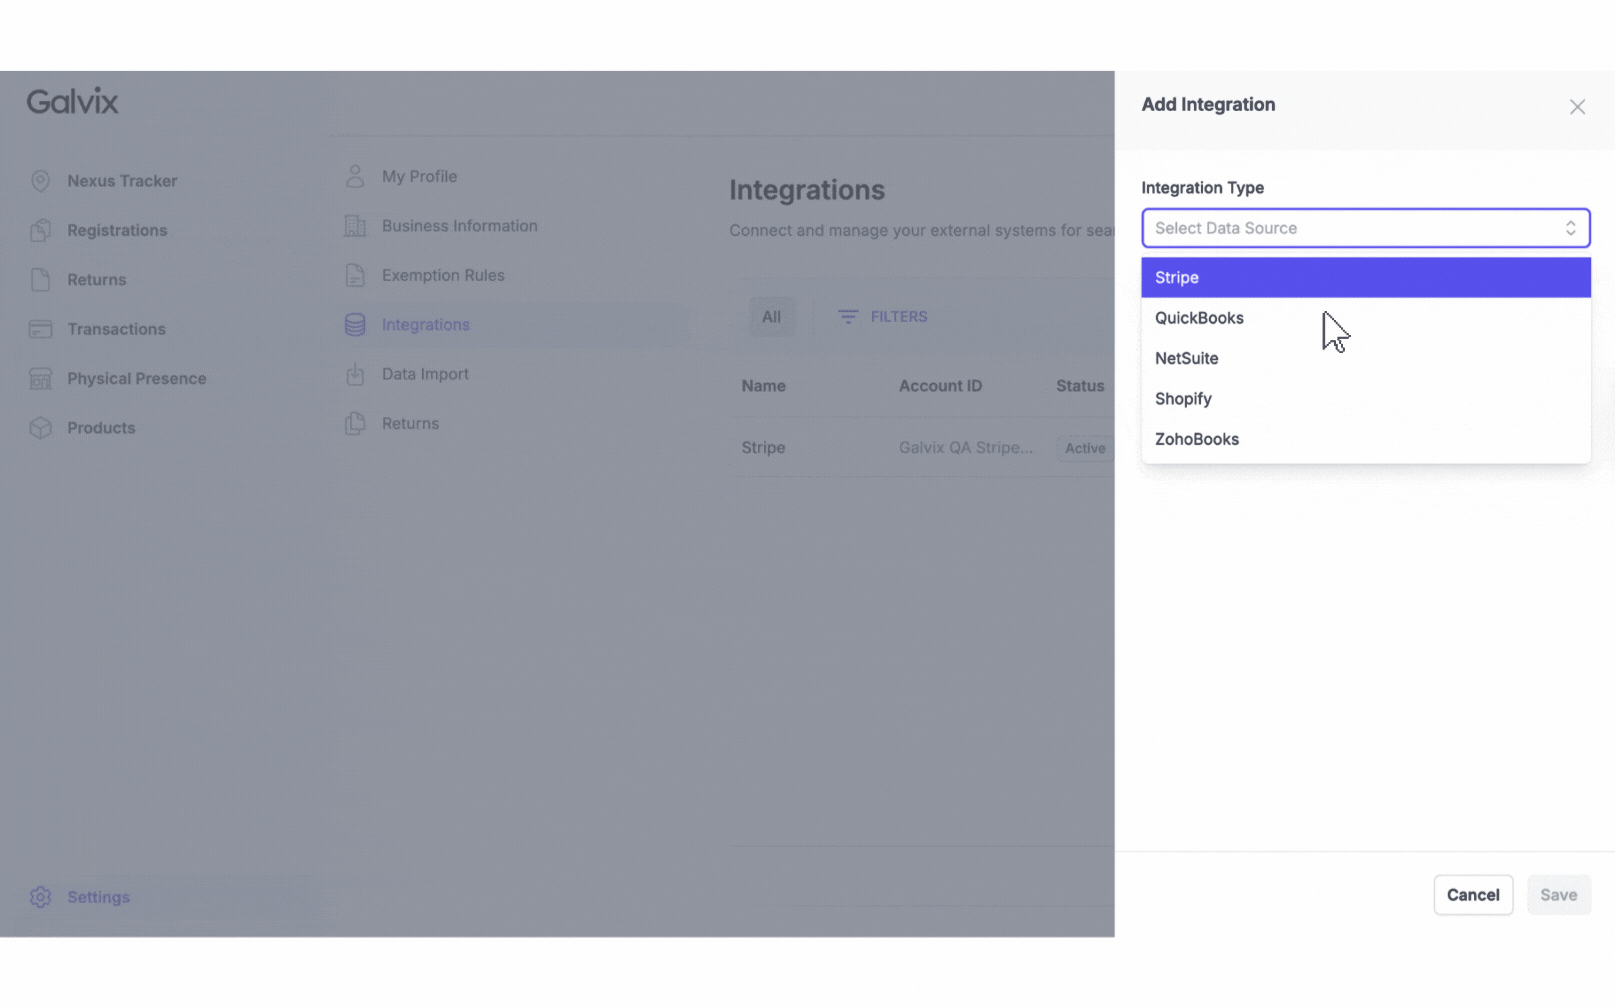Open the Select Data Source dropdown

pos(1365,228)
